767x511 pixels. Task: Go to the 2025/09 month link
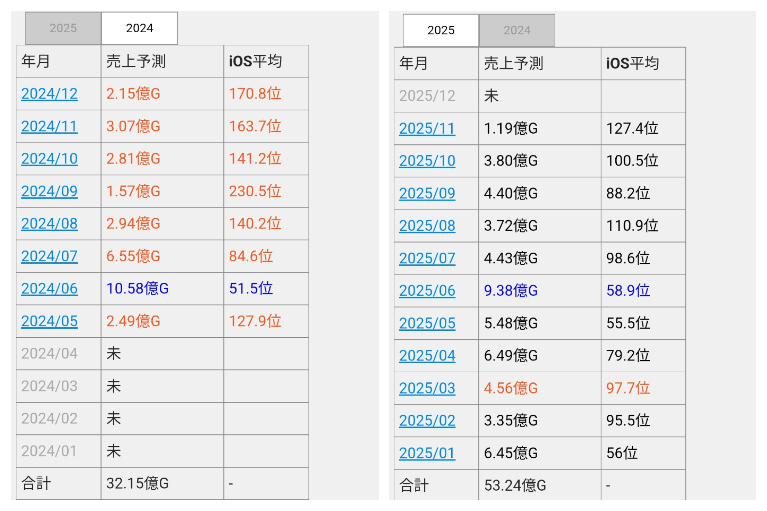point(427,194)
